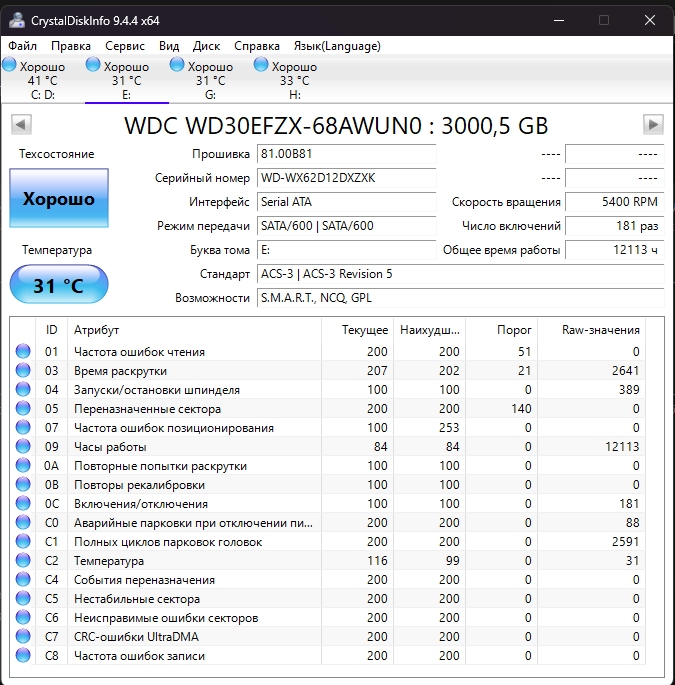Screen dimensions: 675x685
Task: Select the E: disk status orb
Action: tap(93, 65)
